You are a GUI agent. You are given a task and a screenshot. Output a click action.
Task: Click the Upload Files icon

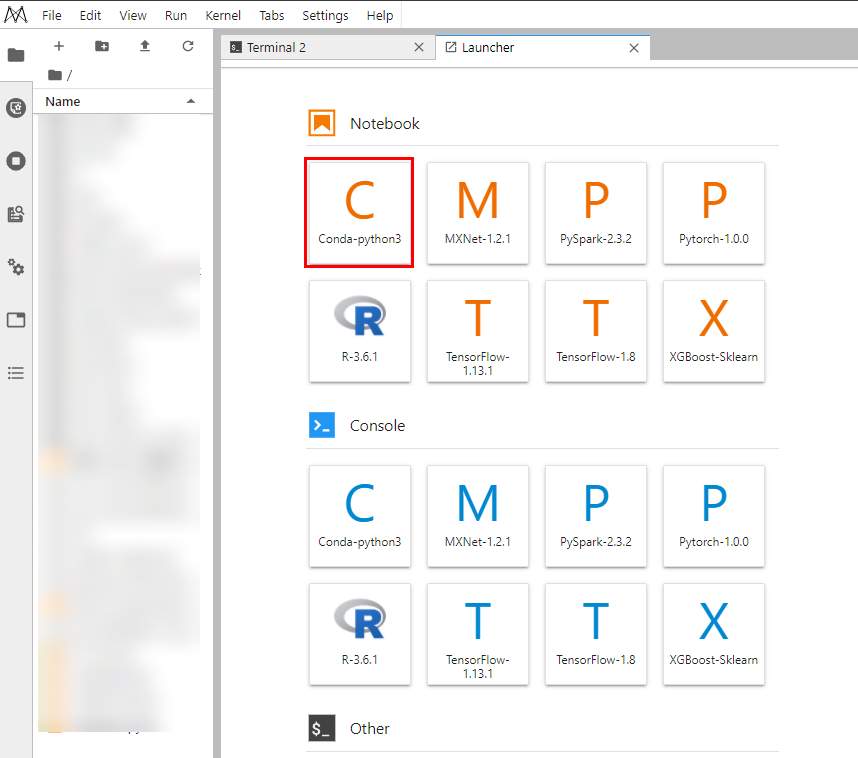144,46
